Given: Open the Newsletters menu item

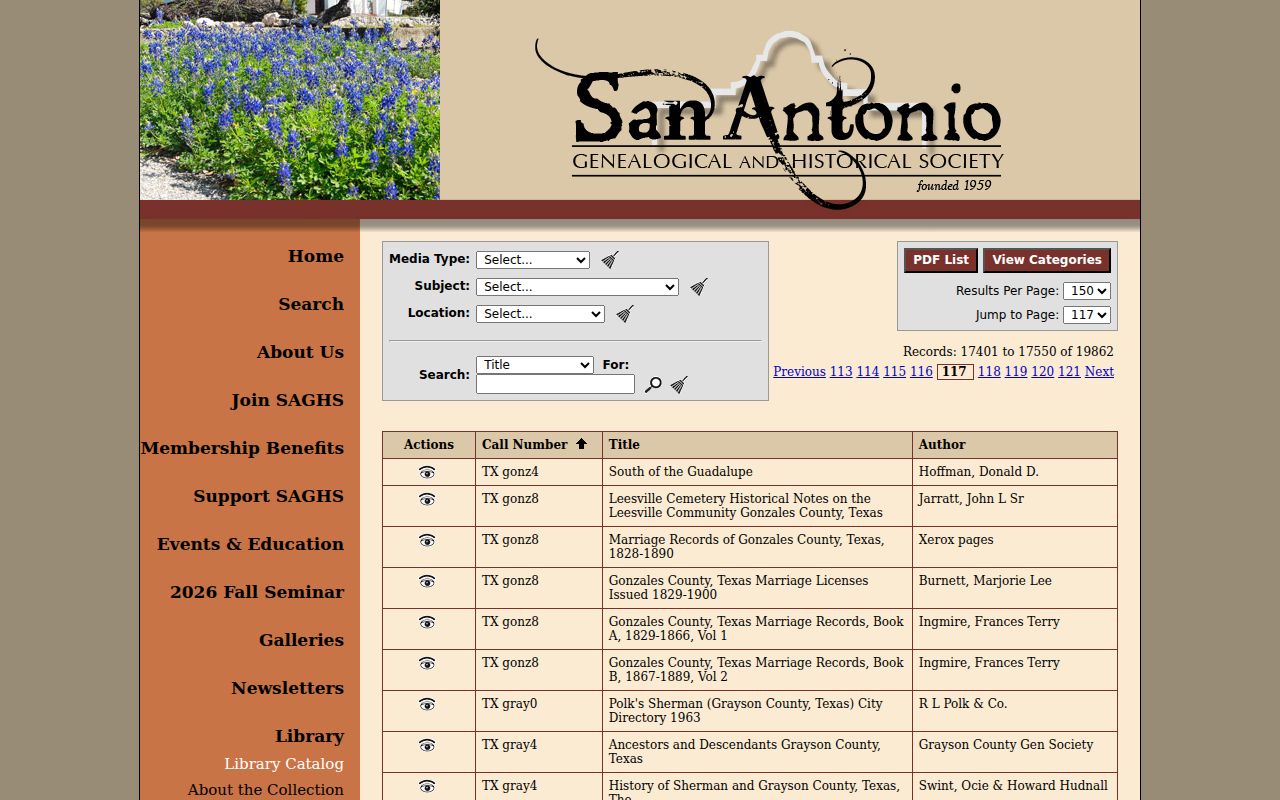Looking at the screenshot, I should click(288, 688).
